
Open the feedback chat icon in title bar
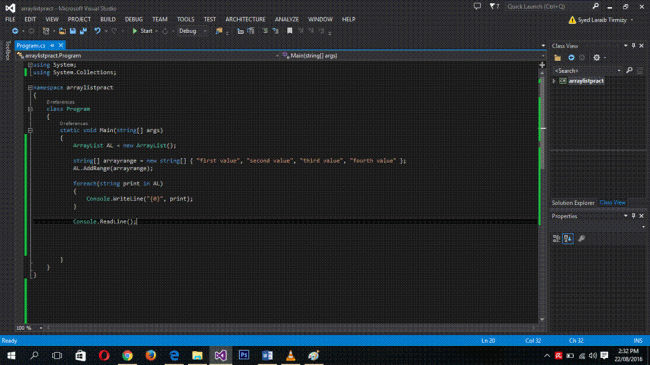478,6
